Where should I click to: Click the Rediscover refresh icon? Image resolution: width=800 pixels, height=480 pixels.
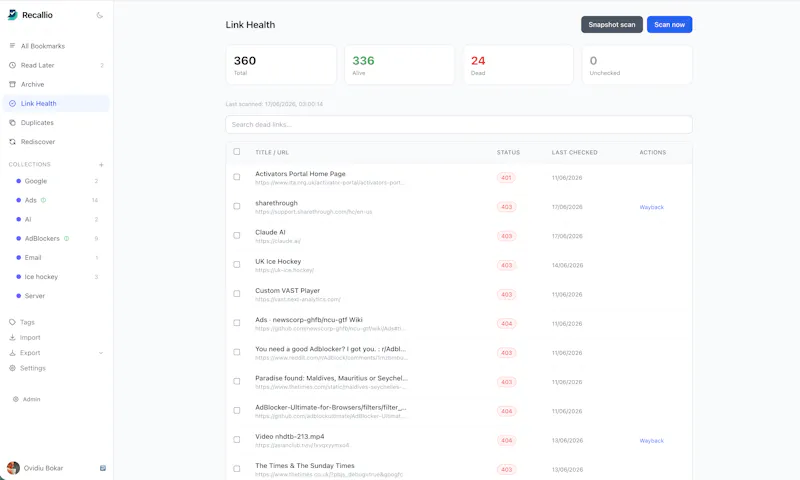coord(12,142)
